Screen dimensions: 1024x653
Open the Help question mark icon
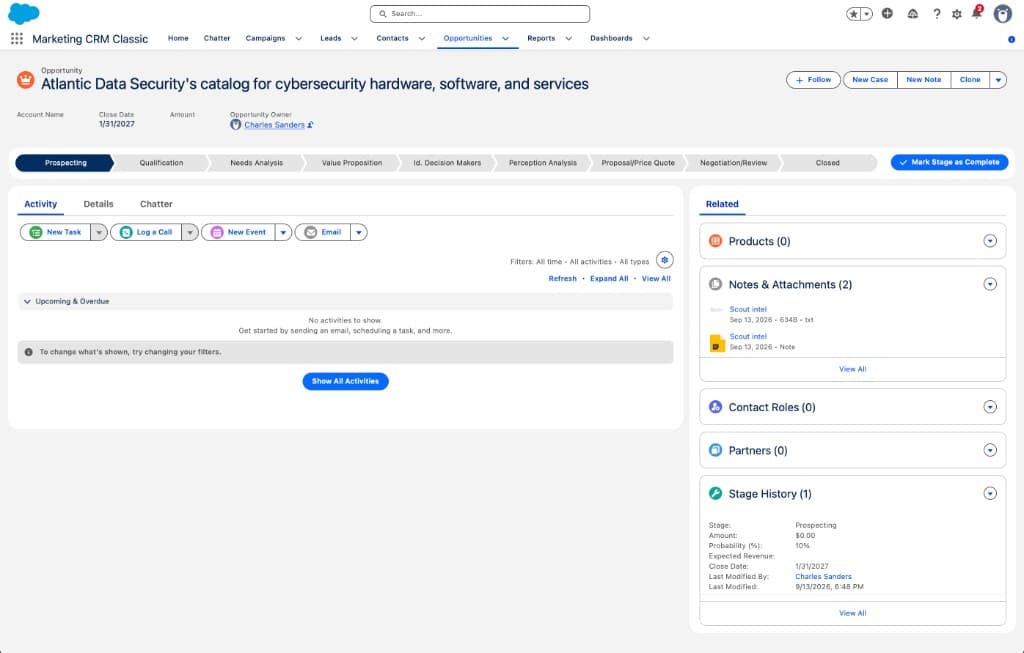[x=936, y=14]
